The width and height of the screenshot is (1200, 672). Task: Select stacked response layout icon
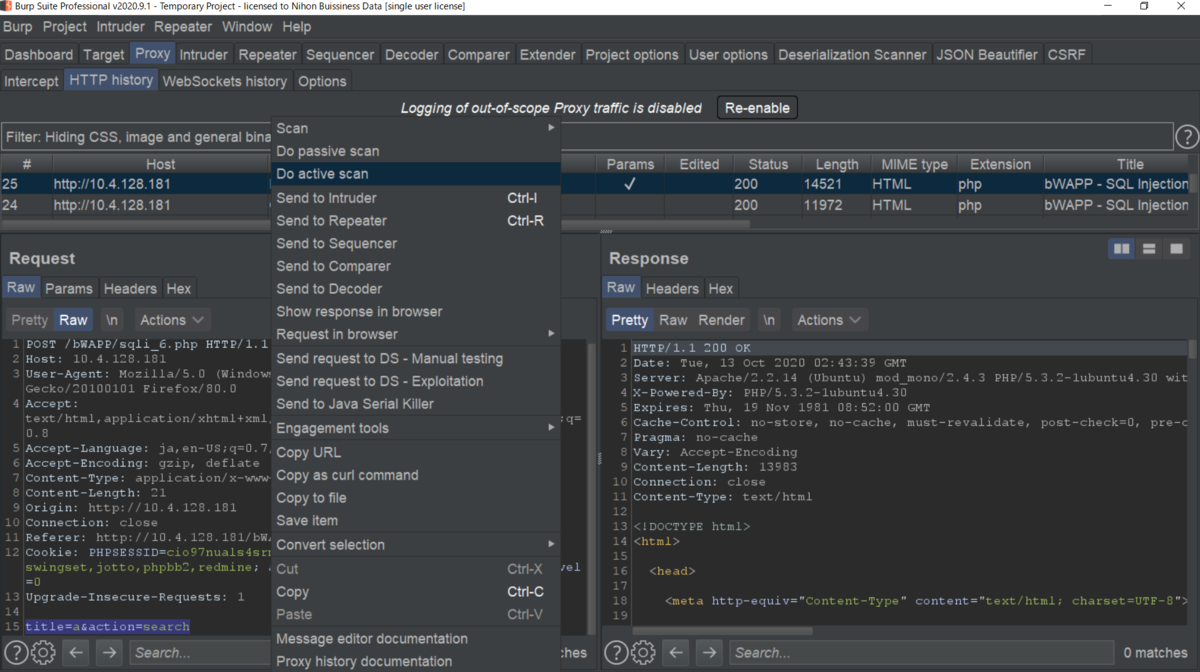click(1149, 248)
